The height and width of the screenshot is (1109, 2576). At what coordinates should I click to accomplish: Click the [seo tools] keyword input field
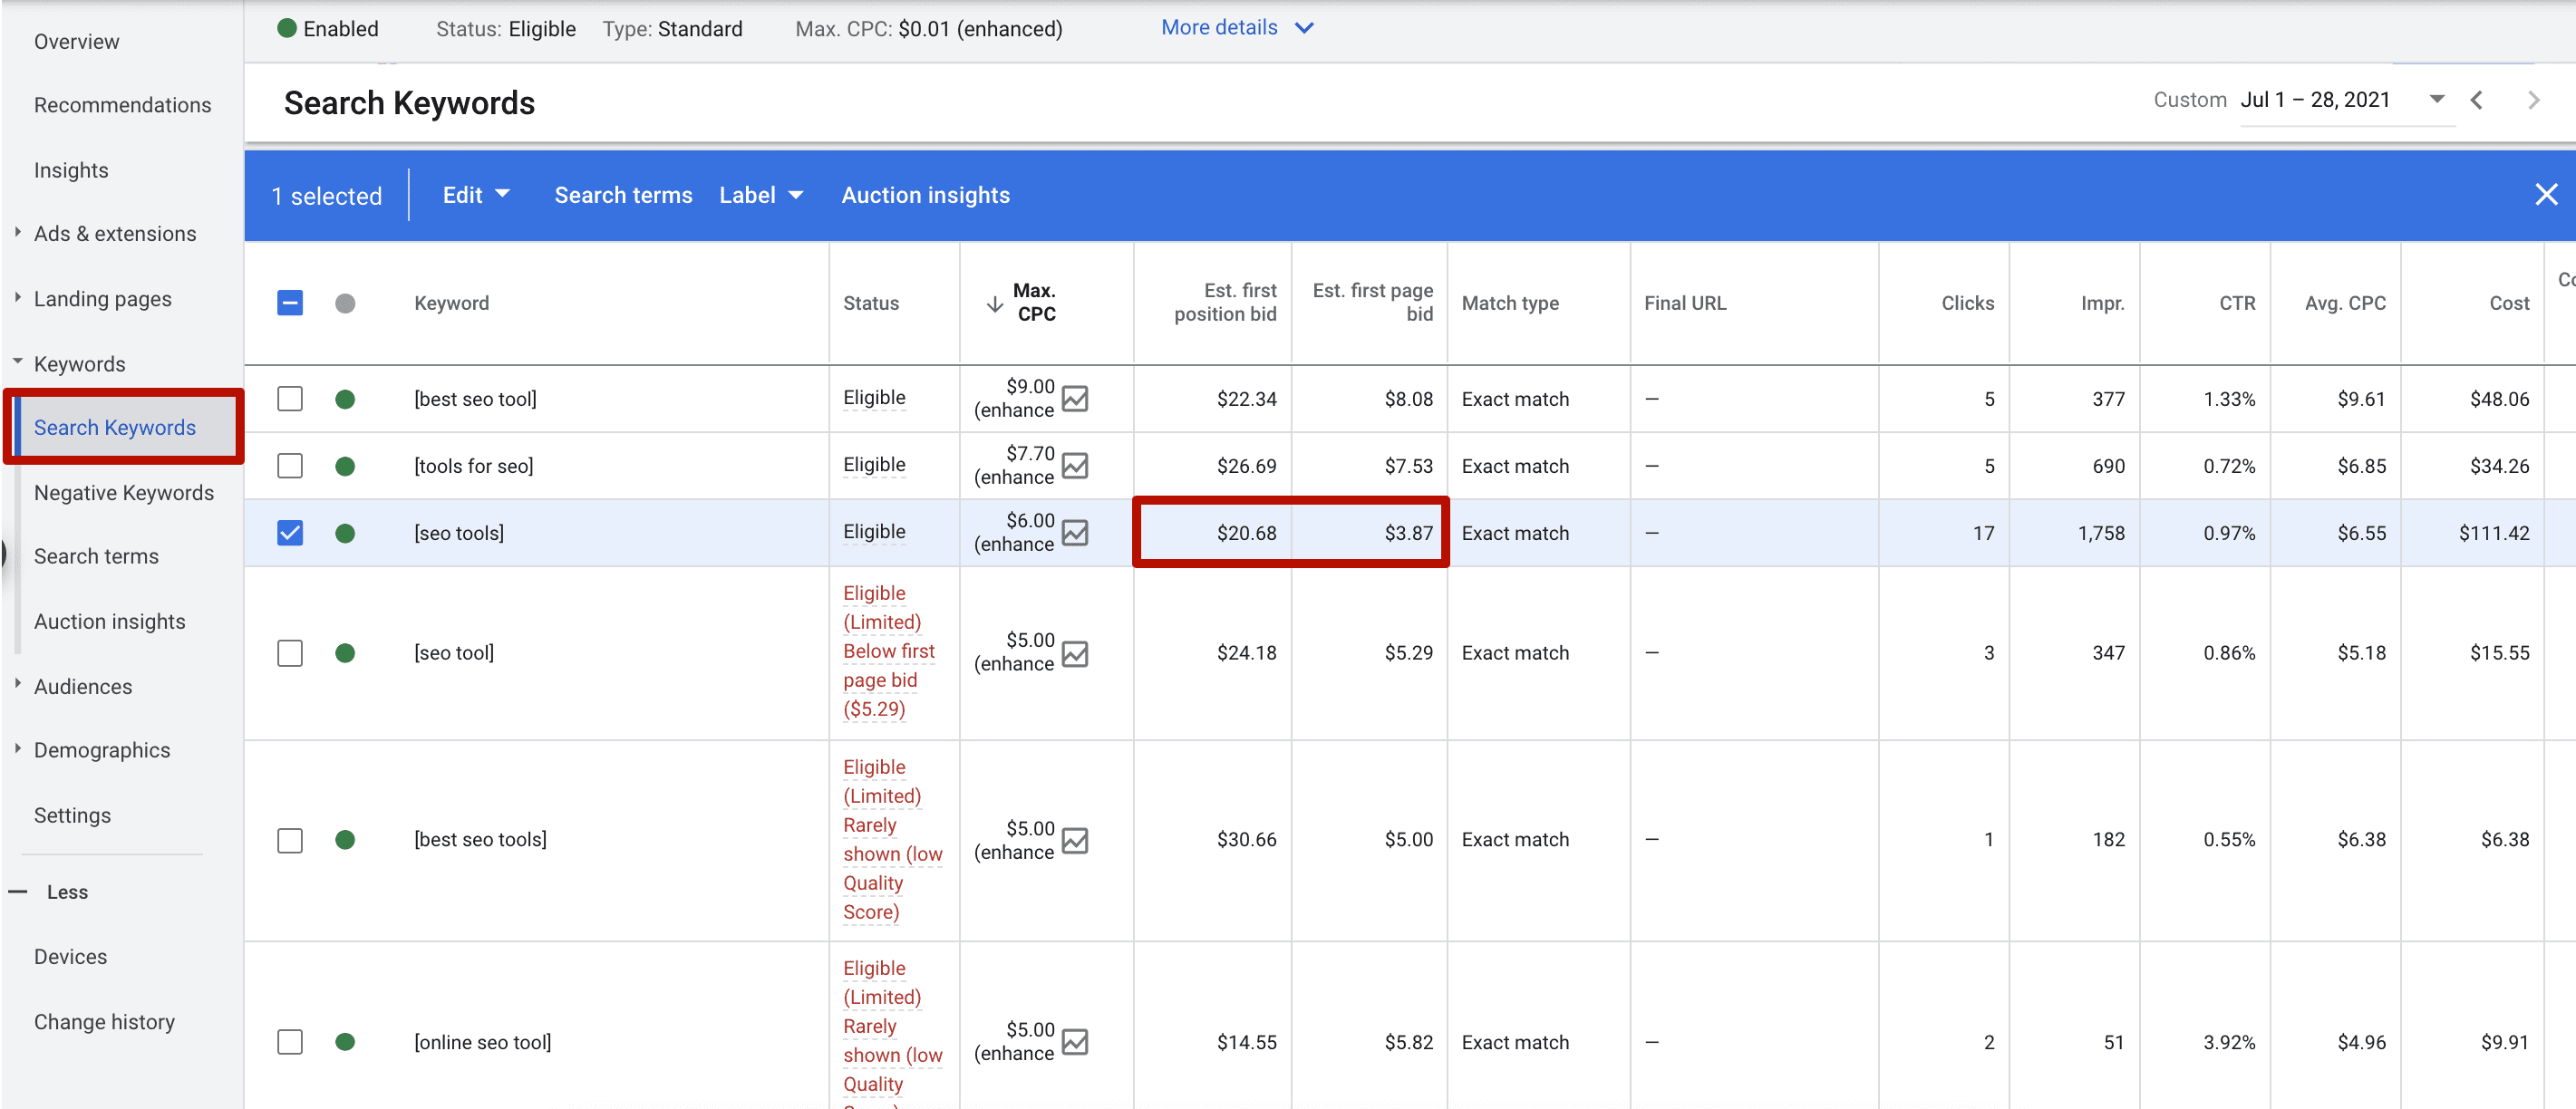(460, 533)
